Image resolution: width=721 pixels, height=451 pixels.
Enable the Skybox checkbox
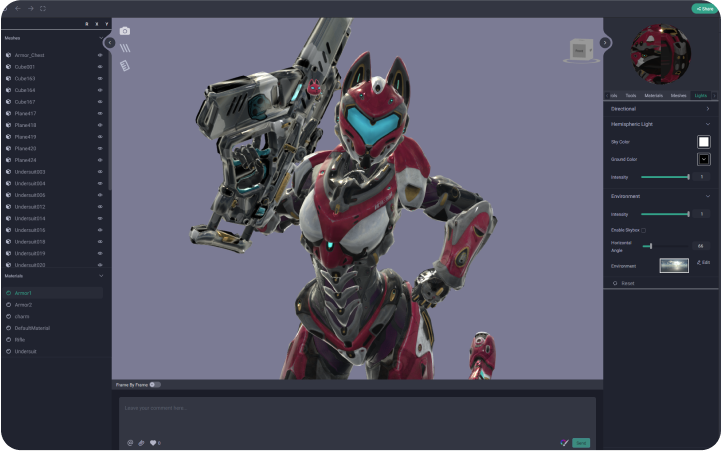point(643,230)
